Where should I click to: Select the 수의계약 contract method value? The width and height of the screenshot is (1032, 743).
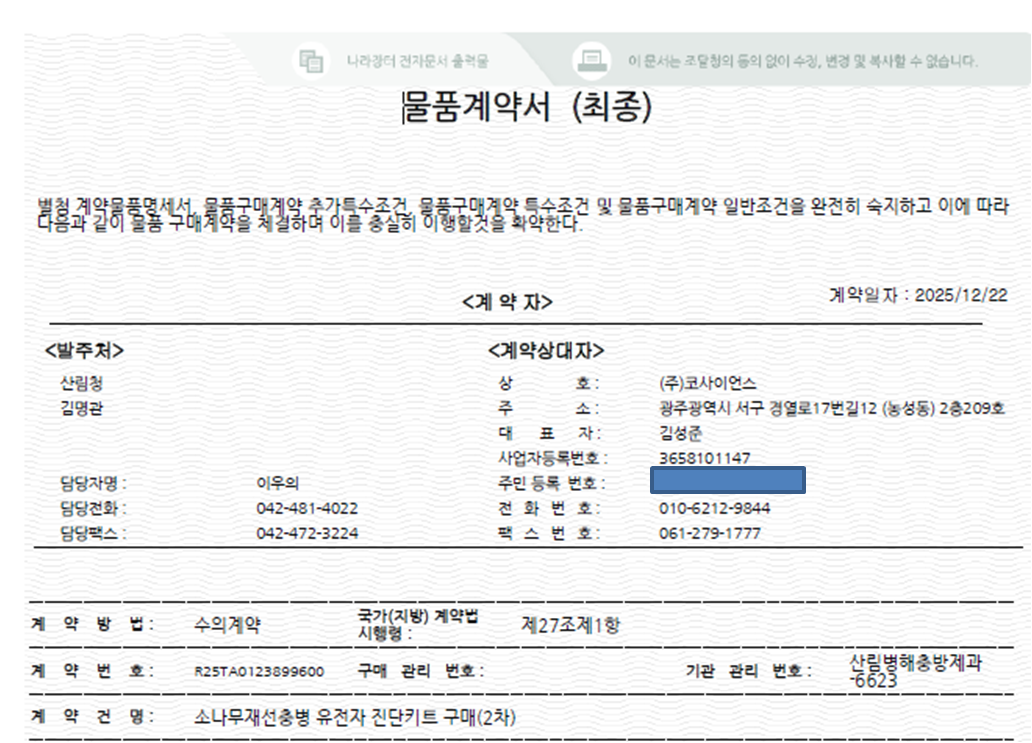click(x=227, y=625)
